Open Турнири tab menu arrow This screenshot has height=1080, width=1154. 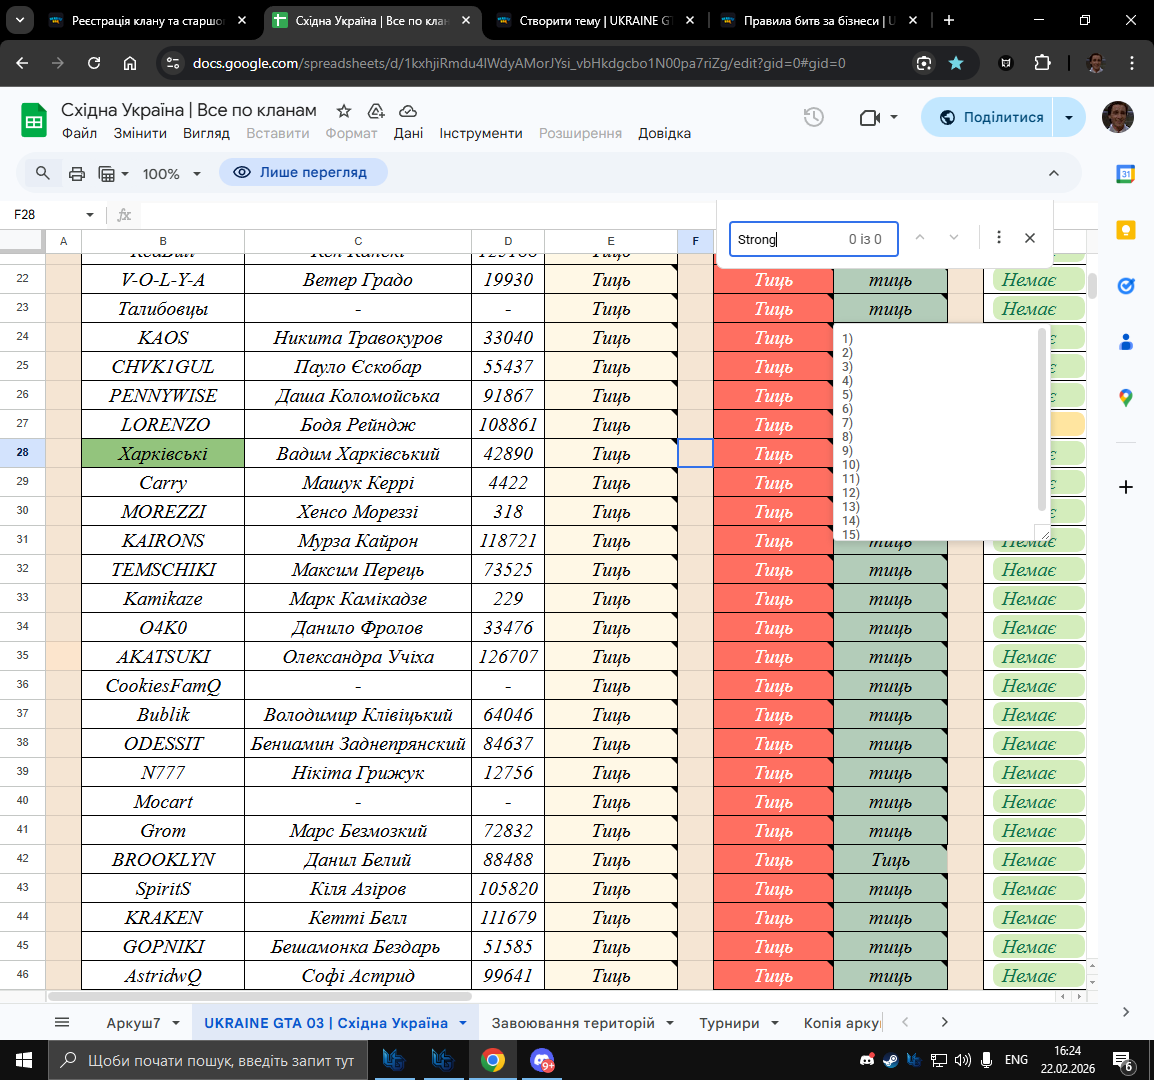tap(774, 1023)
